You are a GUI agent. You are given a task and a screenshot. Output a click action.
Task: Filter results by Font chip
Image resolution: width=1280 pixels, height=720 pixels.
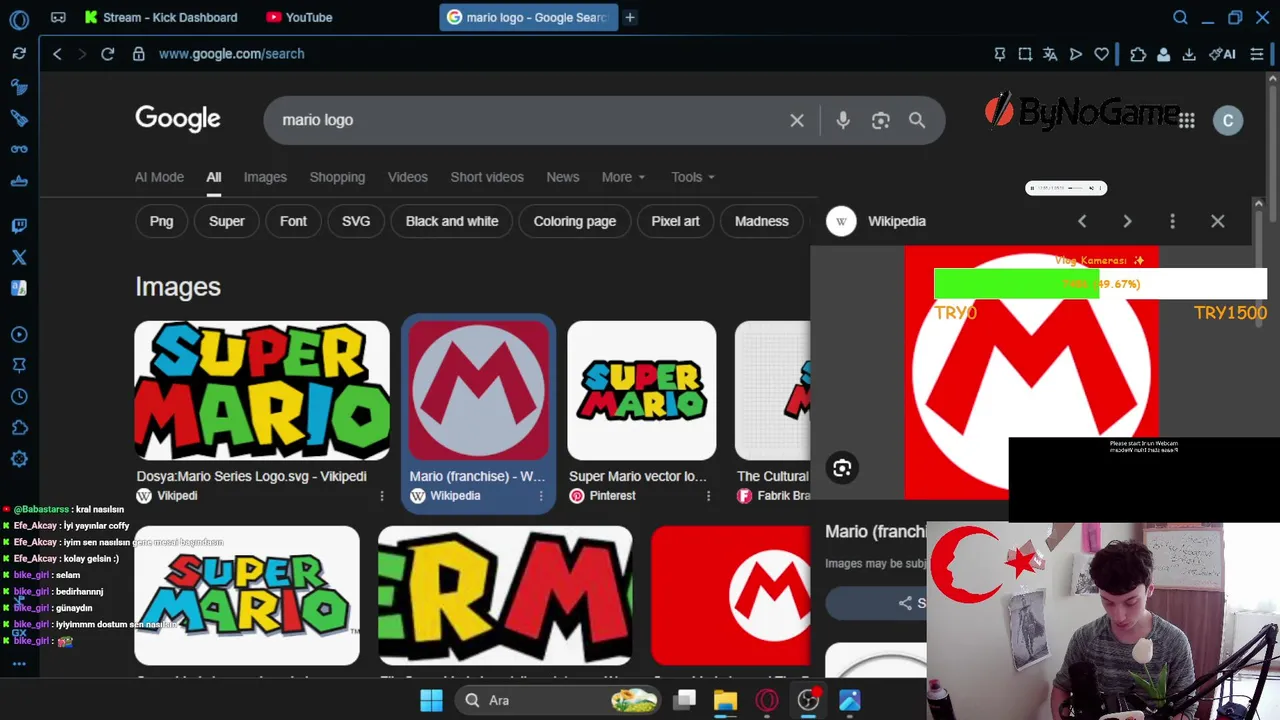click(293, 221)
